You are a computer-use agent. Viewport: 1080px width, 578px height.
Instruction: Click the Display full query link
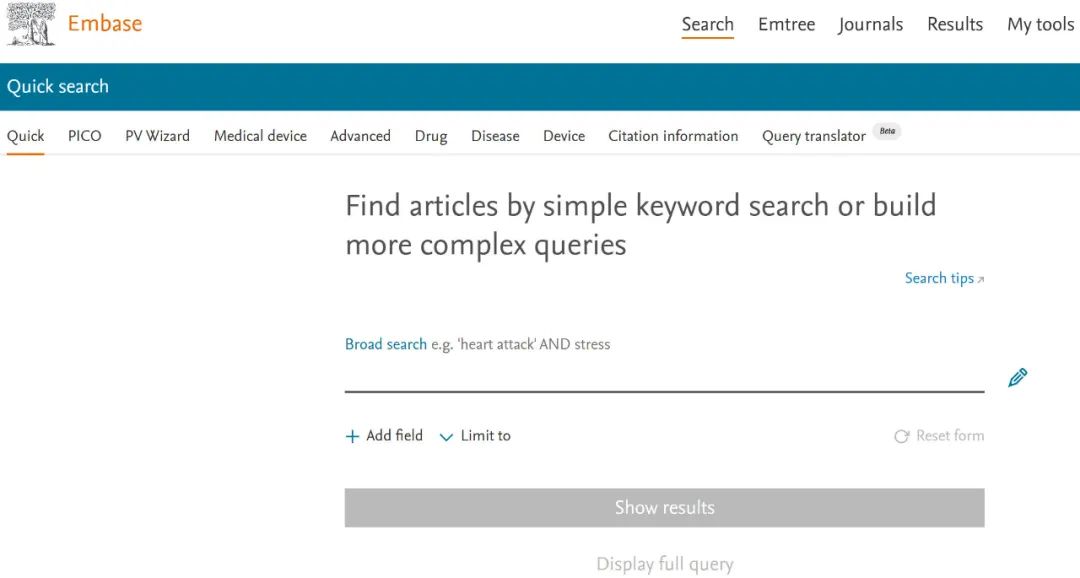664,564
